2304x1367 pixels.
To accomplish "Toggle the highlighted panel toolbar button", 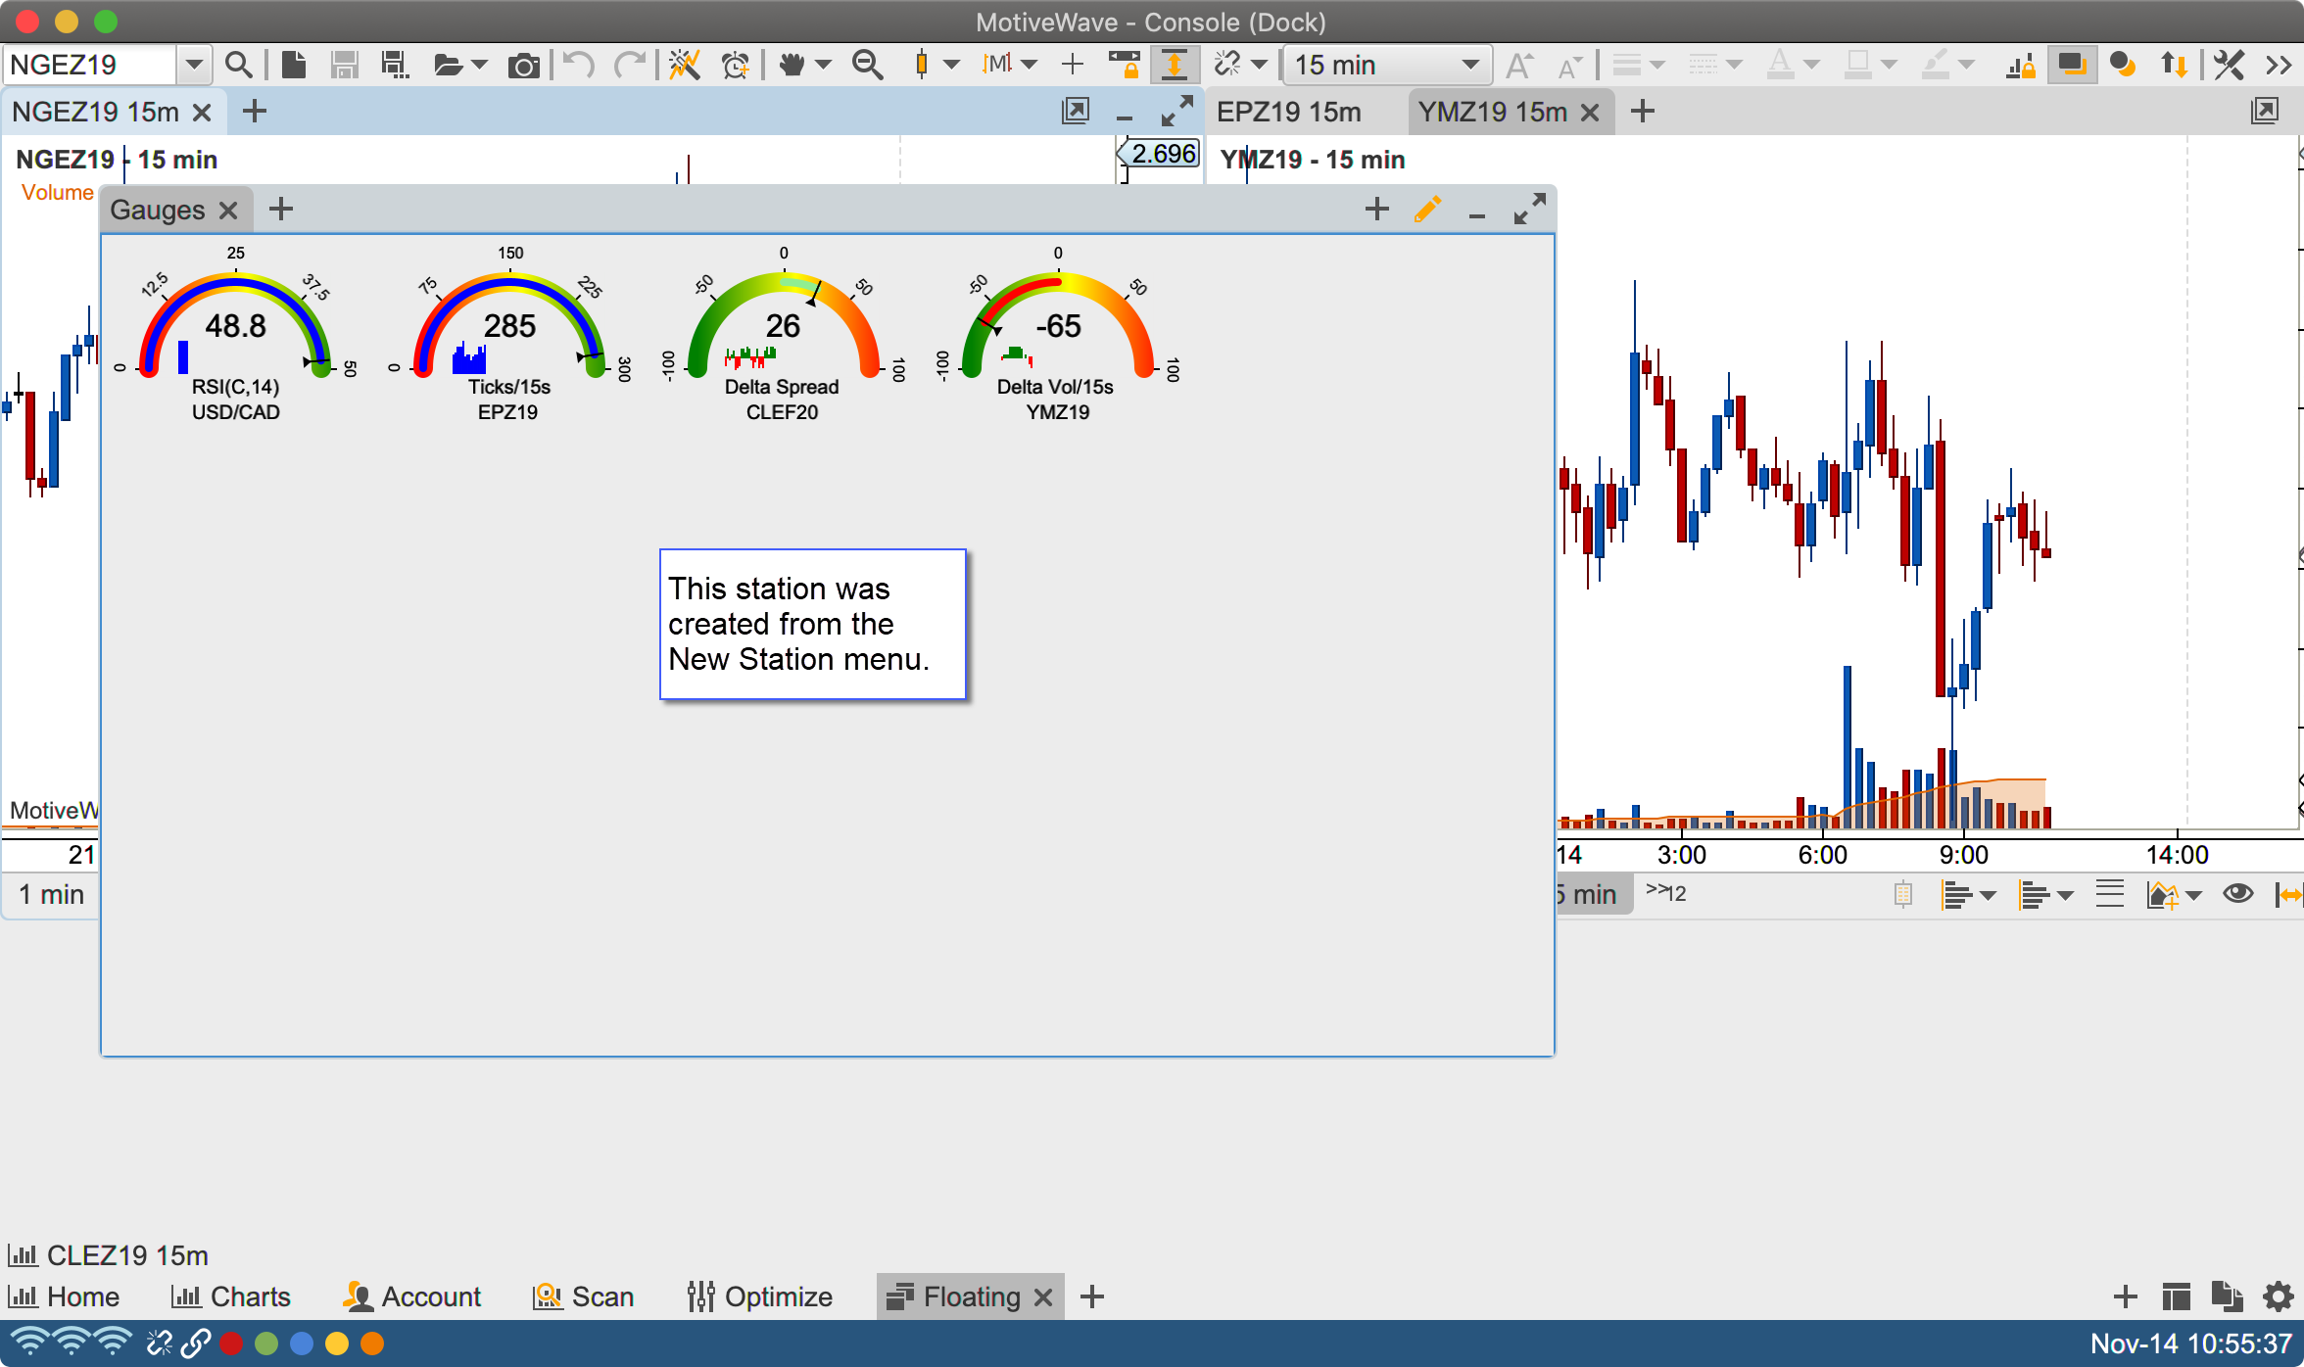I will pos(2071,65).
